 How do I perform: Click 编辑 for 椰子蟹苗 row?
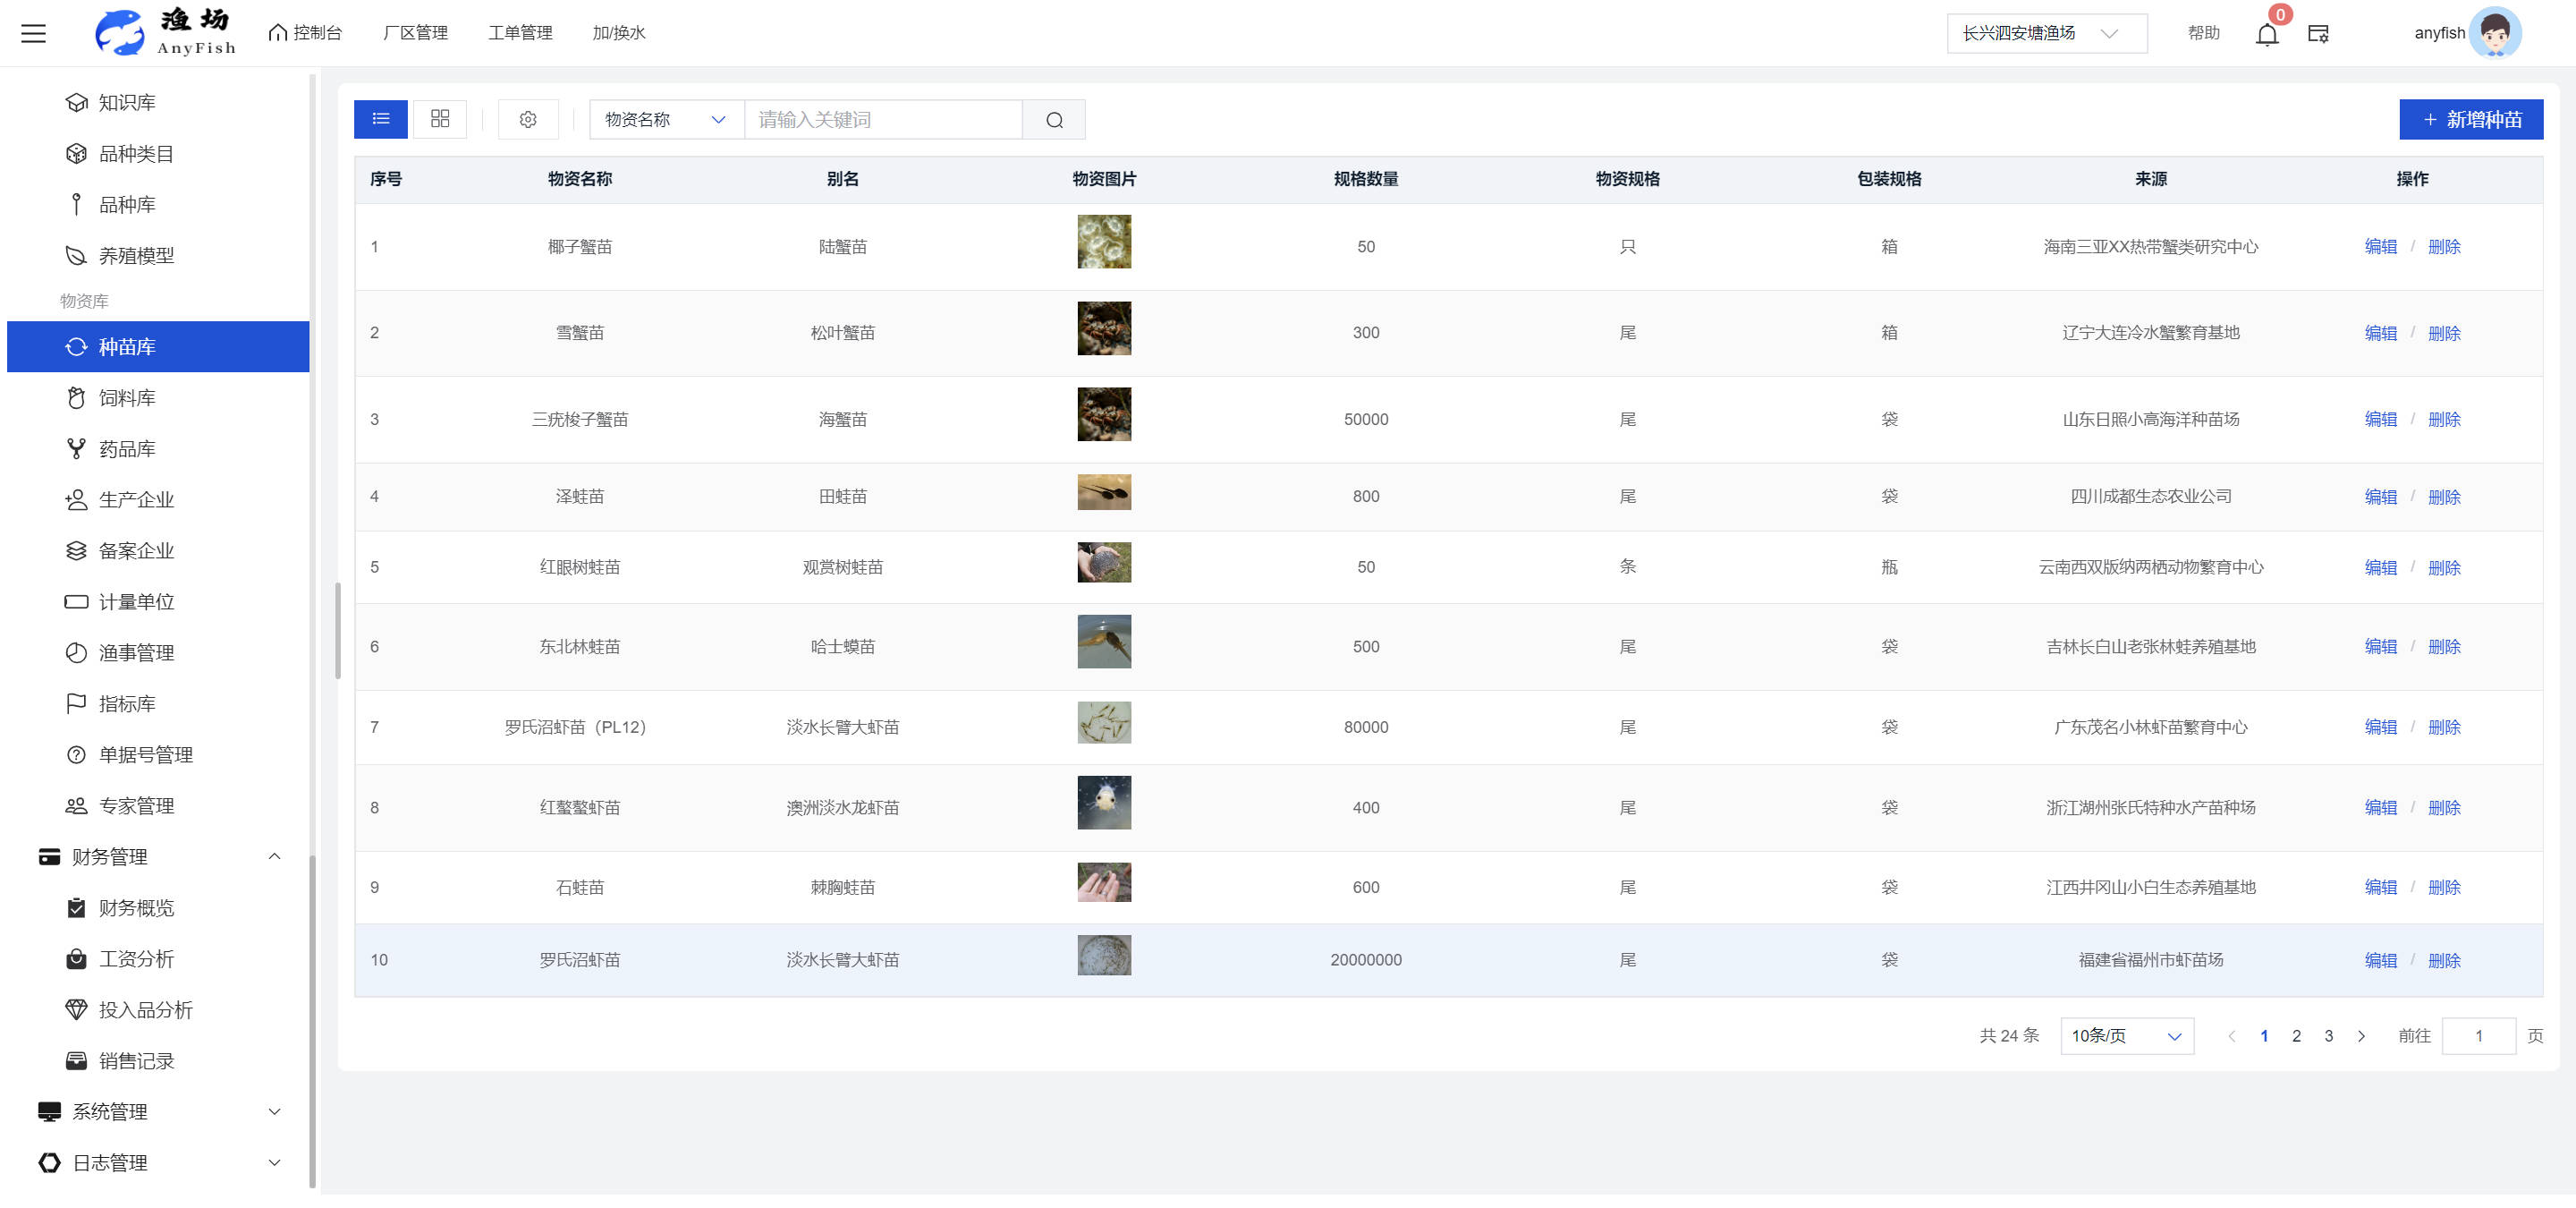coord(2380,247)
